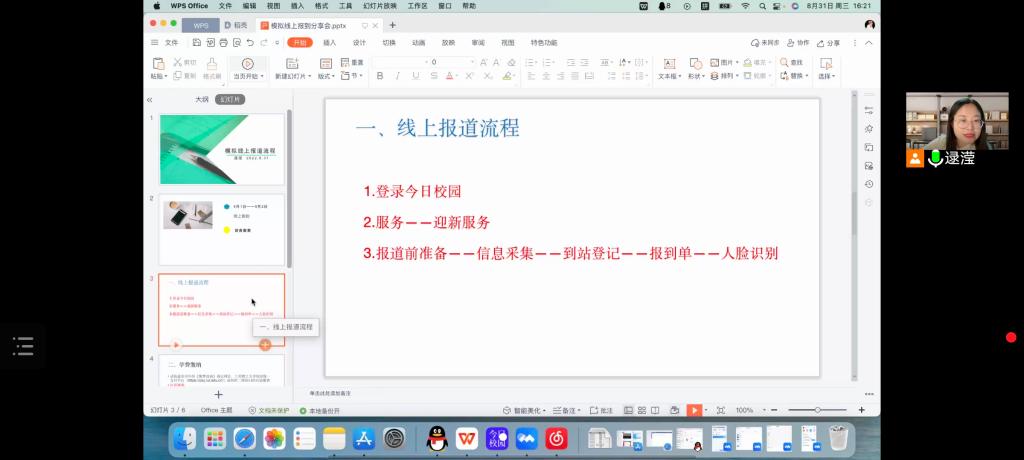Click the Collaborate (协作) button
The image size is (1024, 460).
798,43
